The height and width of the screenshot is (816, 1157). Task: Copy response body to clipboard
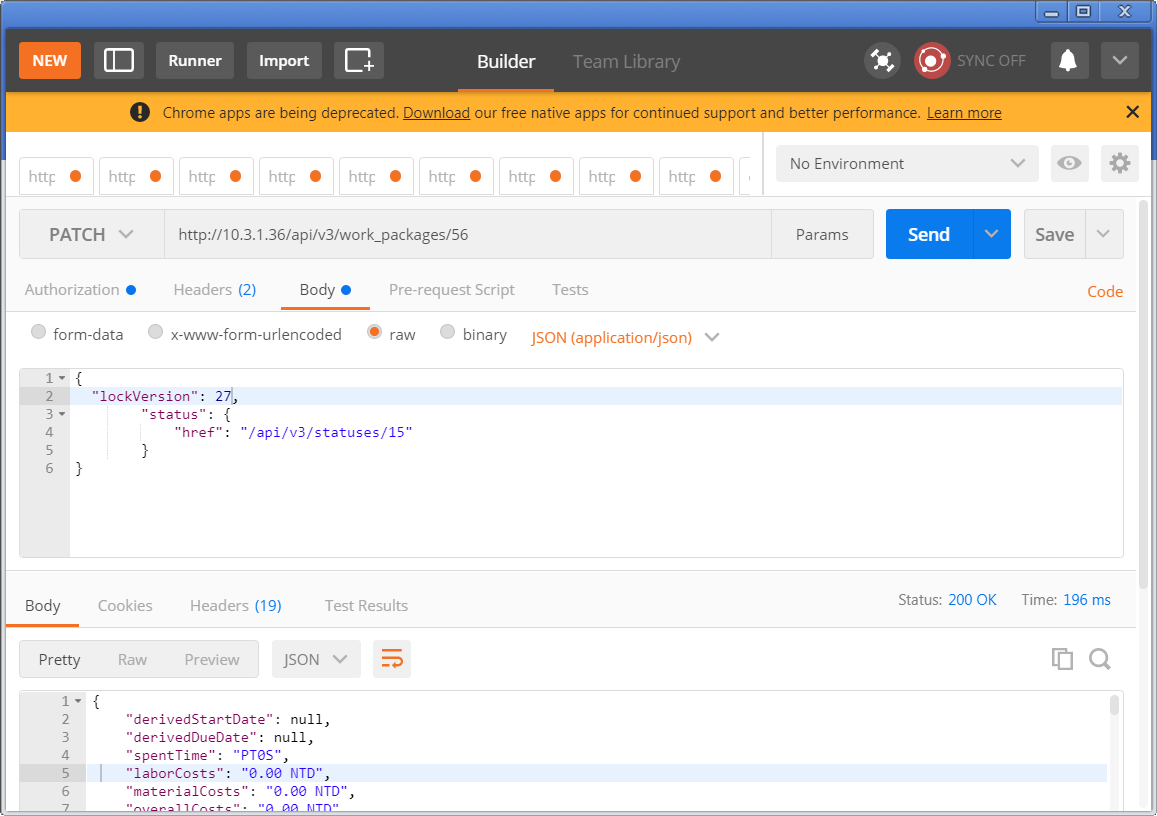(x=1062, y=658)
